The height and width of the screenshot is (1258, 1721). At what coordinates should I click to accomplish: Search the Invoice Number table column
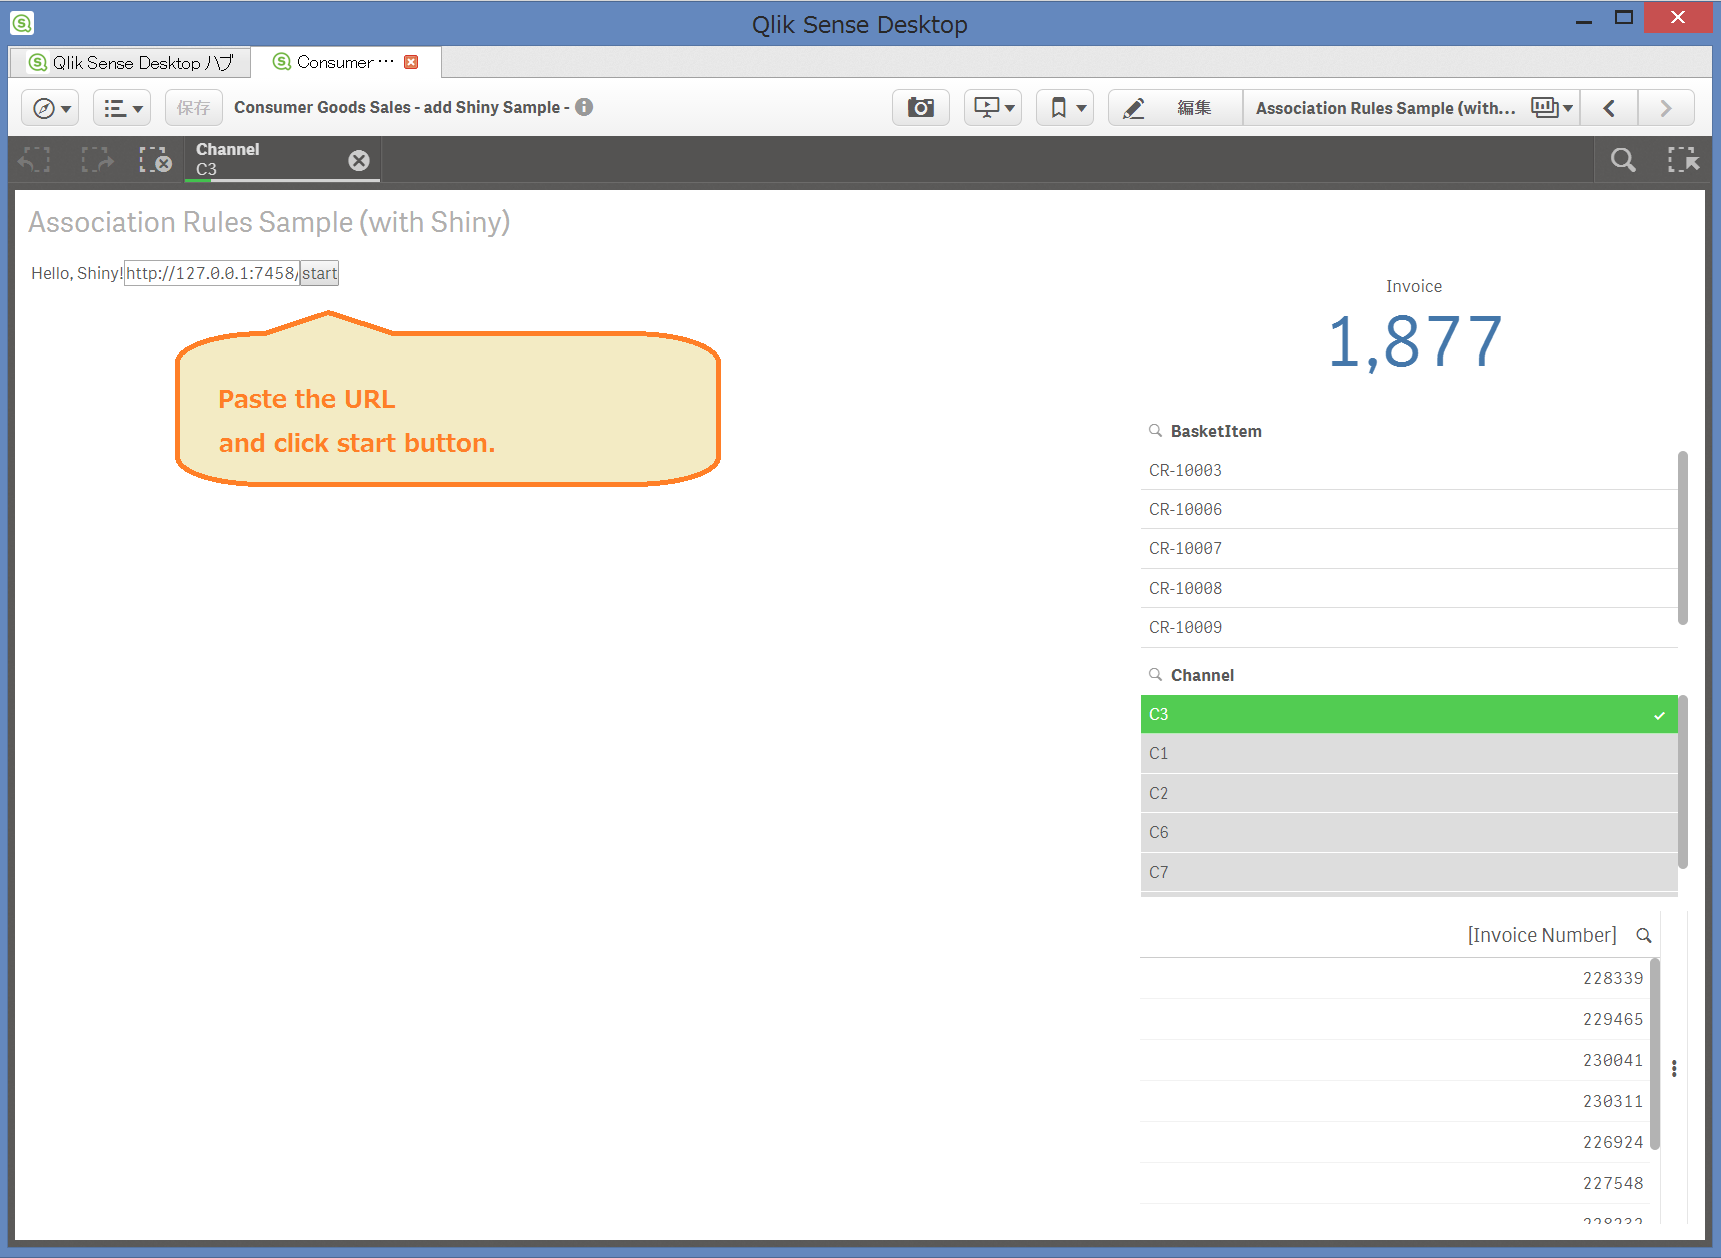coord(1643,935)
